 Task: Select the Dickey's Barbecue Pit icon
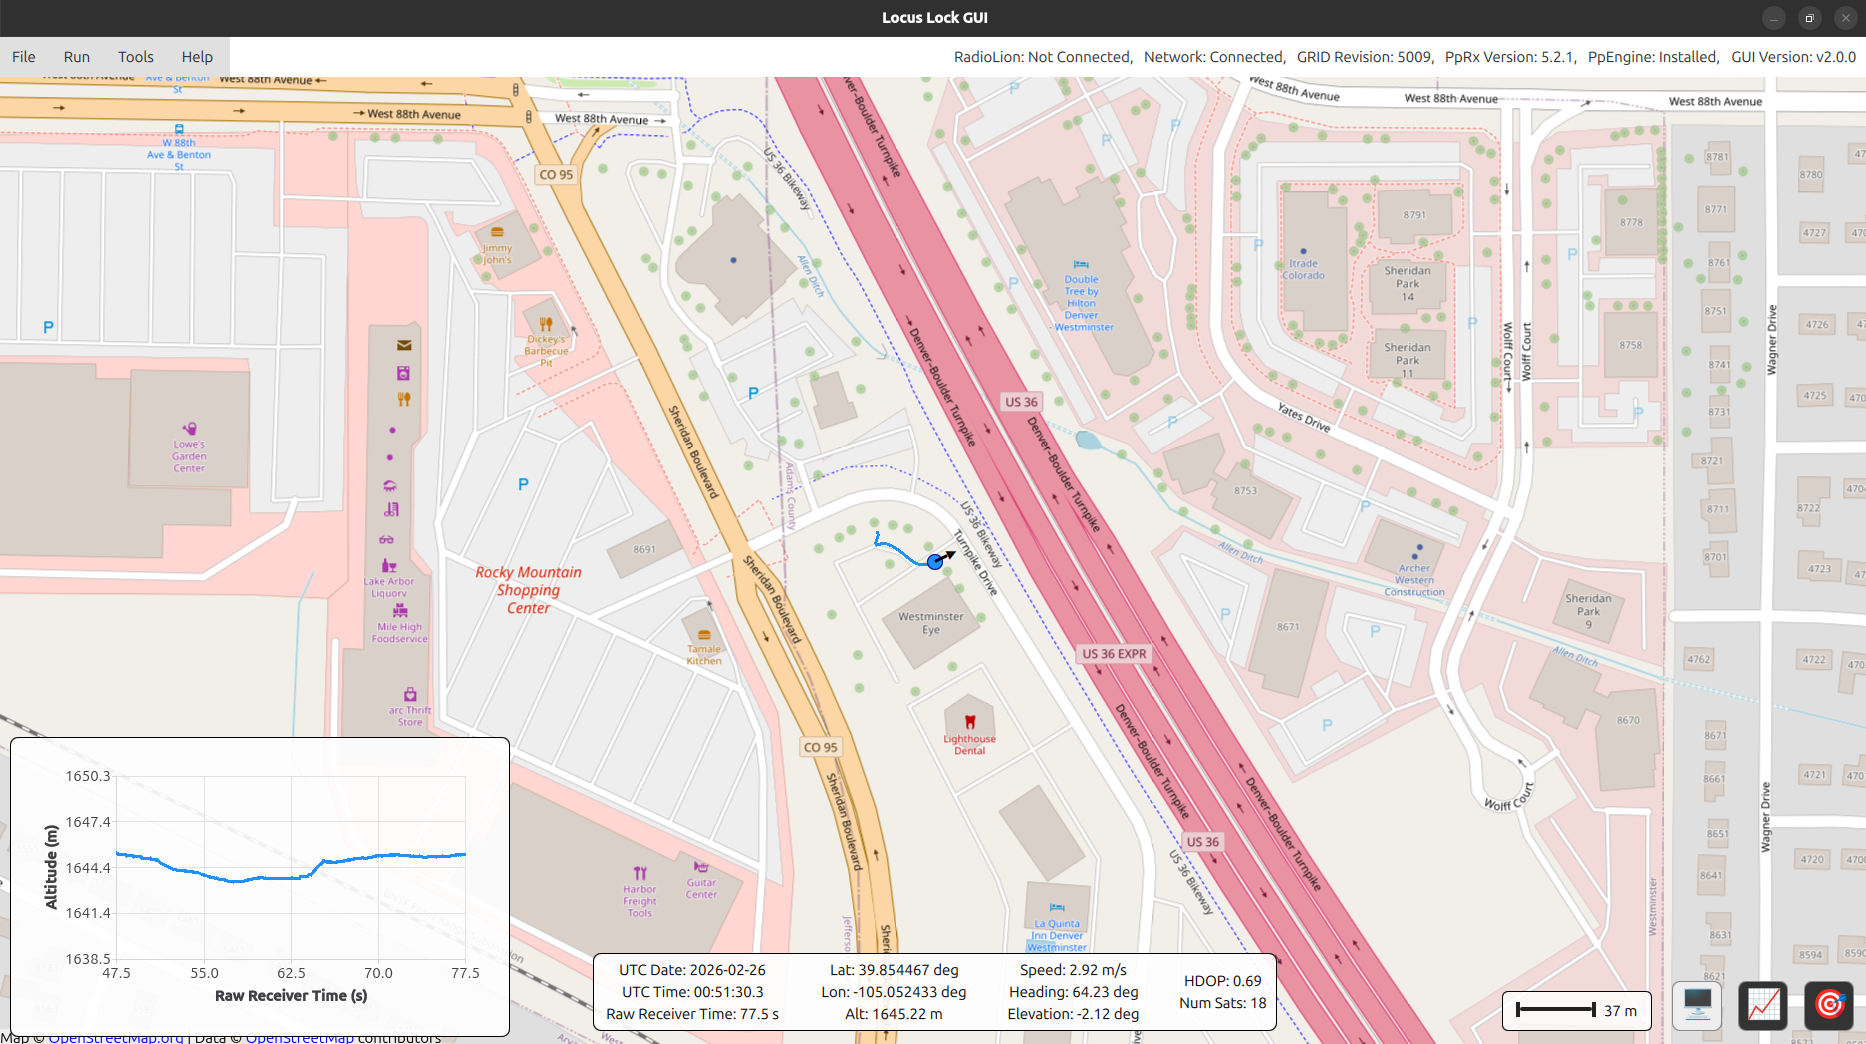(546, 324)
